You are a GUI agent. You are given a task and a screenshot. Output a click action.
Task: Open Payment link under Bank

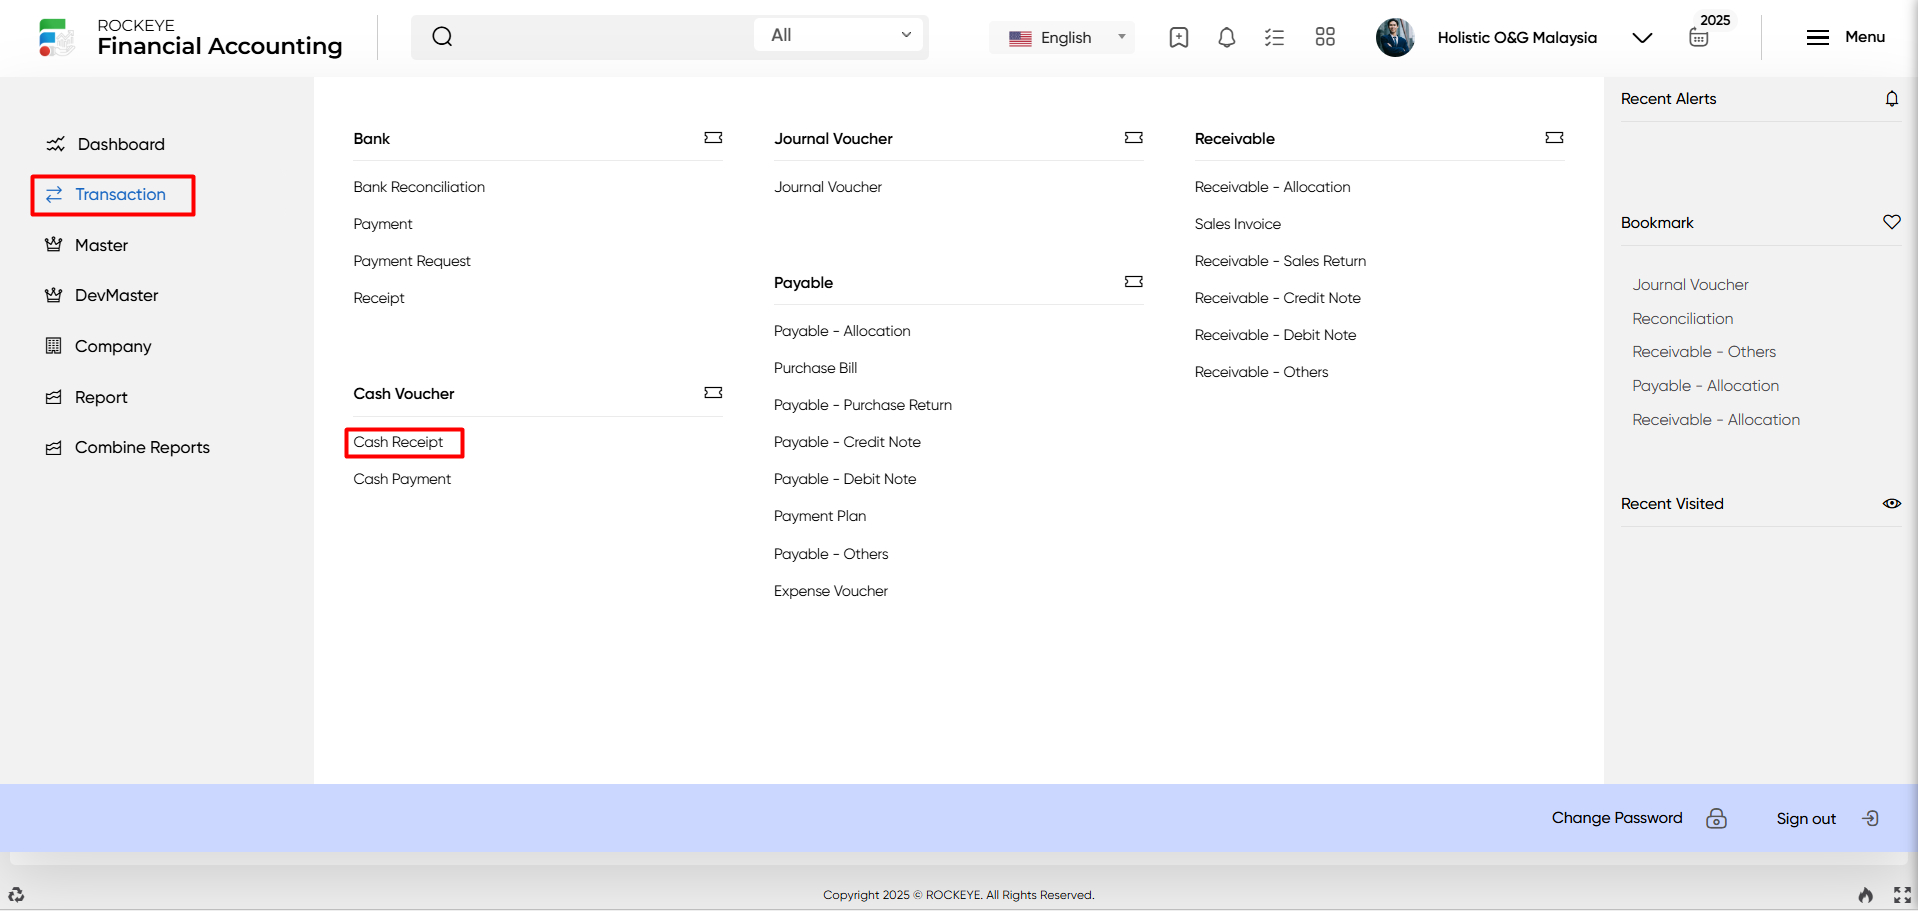[x=383, y=224]
